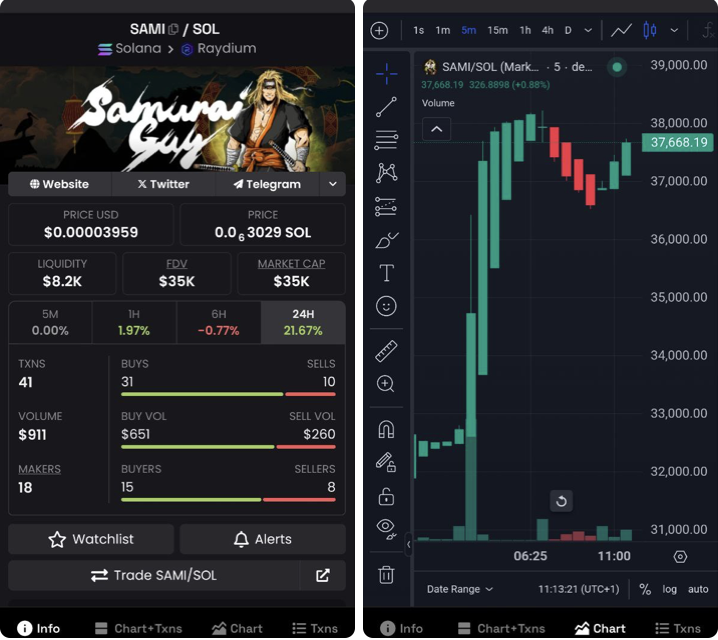Image resolution: width=718 pixels, height=640 pixels.
Task: Open Alerts for SAMI
Action: tap(262, 539)
